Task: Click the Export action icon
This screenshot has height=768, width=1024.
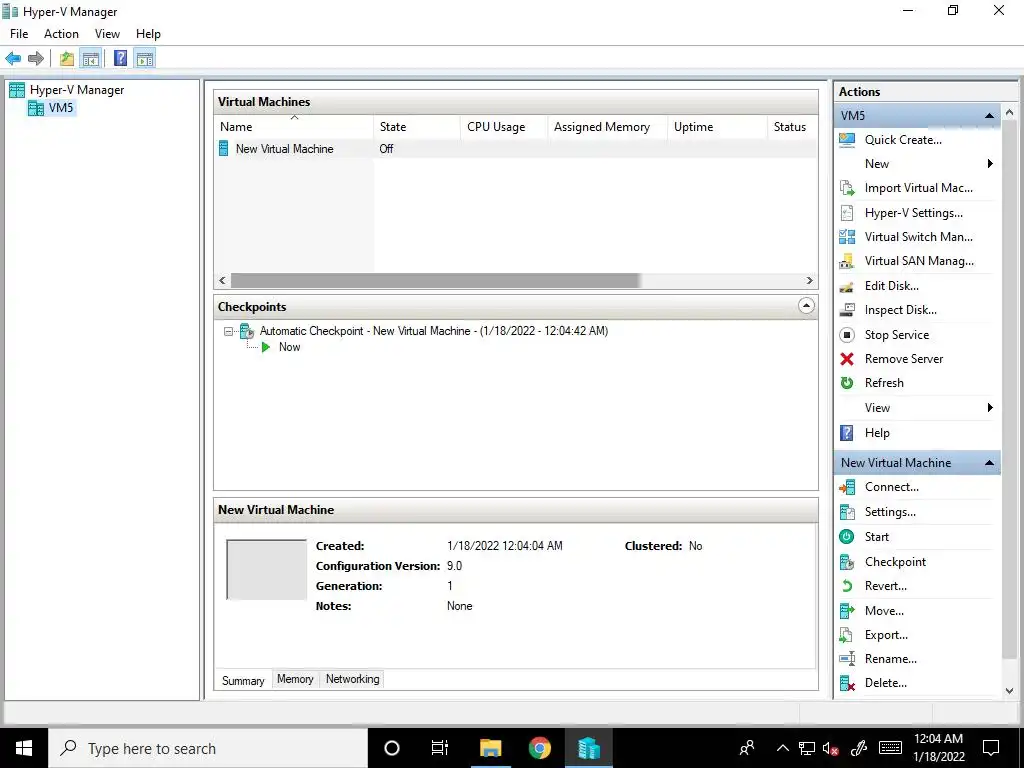Action: pyautogui.click(x=847, y=635)
